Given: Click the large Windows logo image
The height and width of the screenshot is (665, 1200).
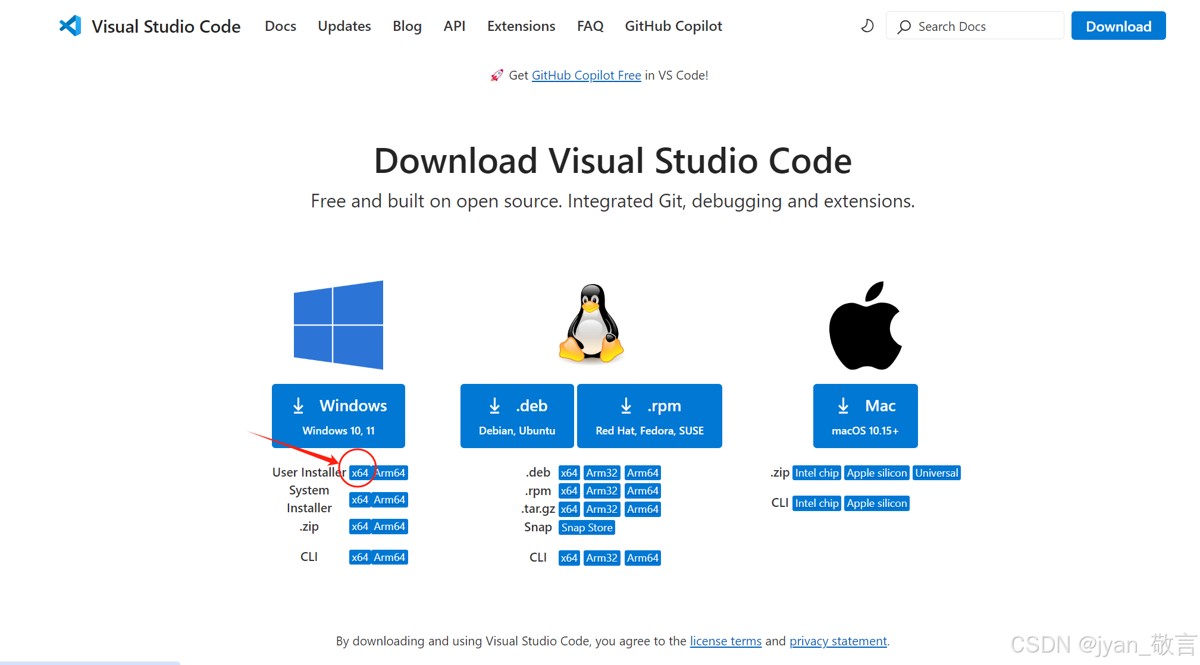Looking at the screenshot, I should point(338,325).
